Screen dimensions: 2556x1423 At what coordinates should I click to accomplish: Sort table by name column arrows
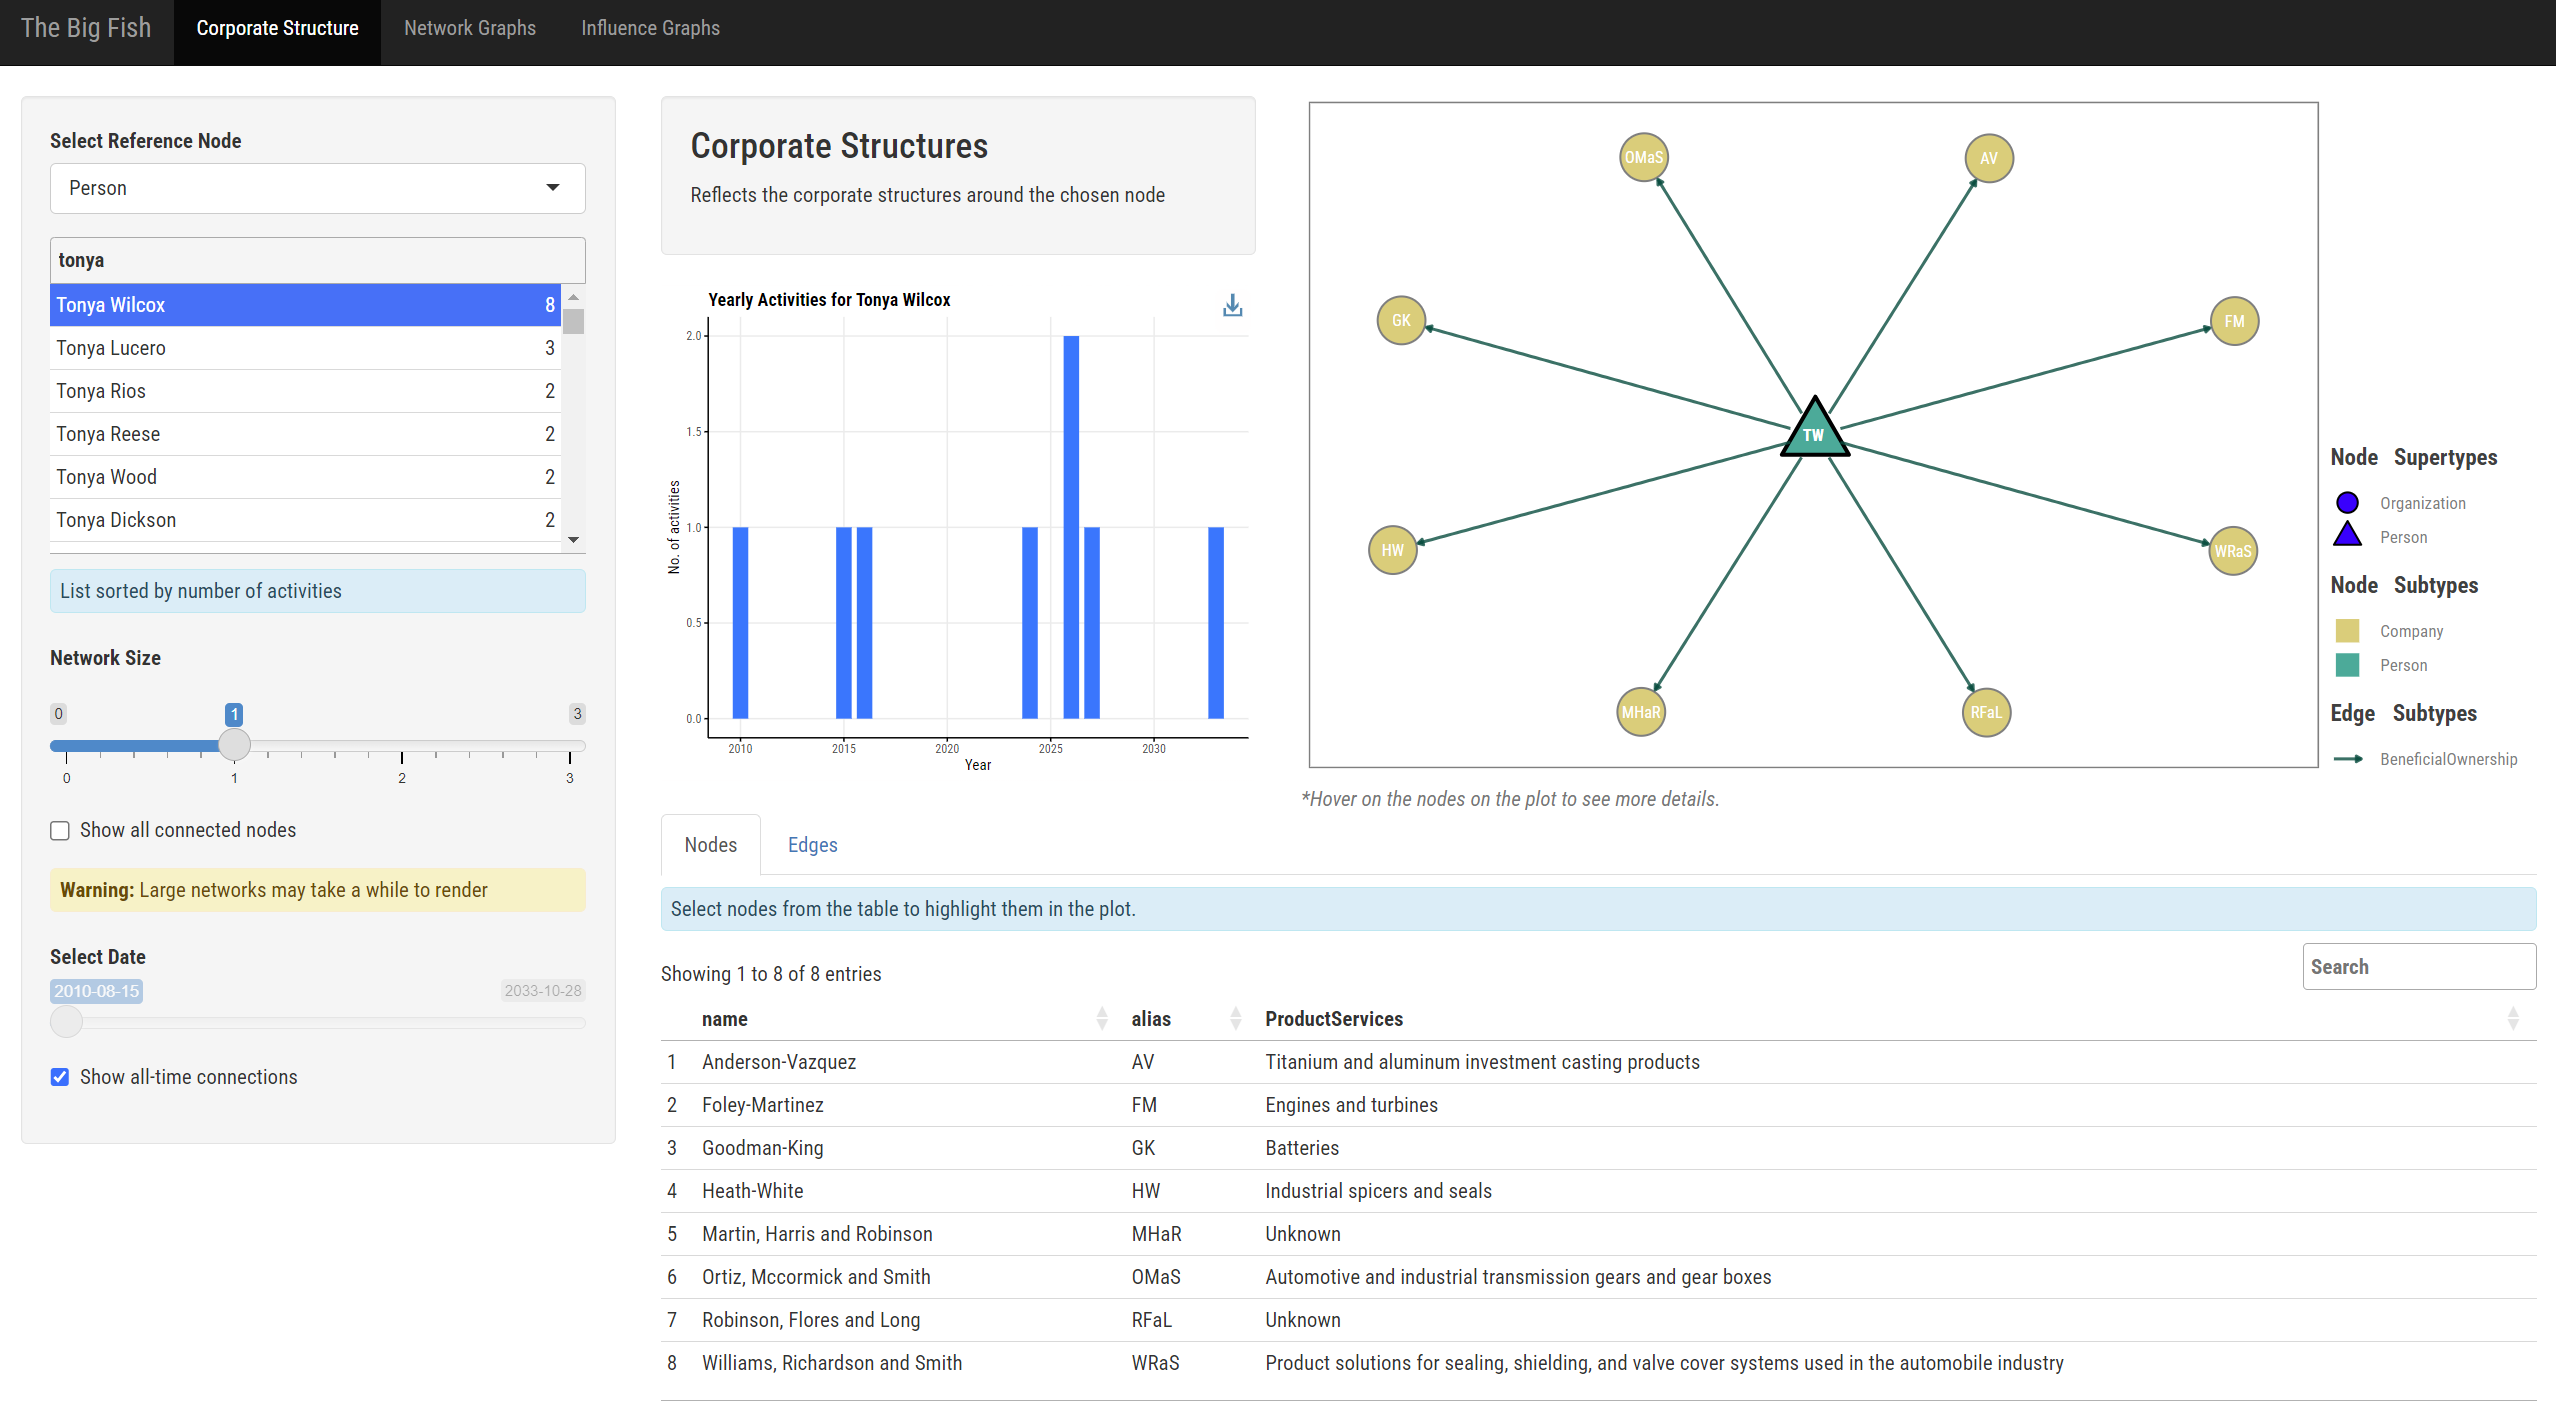pyautogui.click(x=1101, y=1018)
